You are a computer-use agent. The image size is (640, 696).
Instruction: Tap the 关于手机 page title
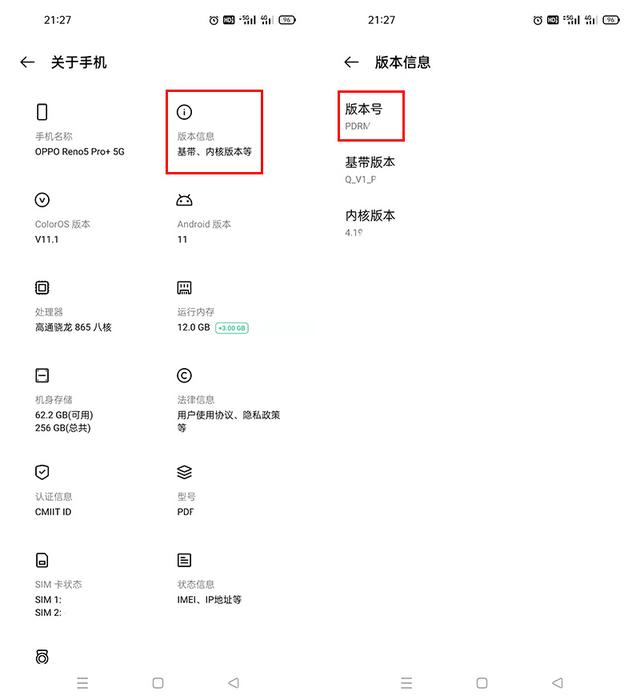79,62
